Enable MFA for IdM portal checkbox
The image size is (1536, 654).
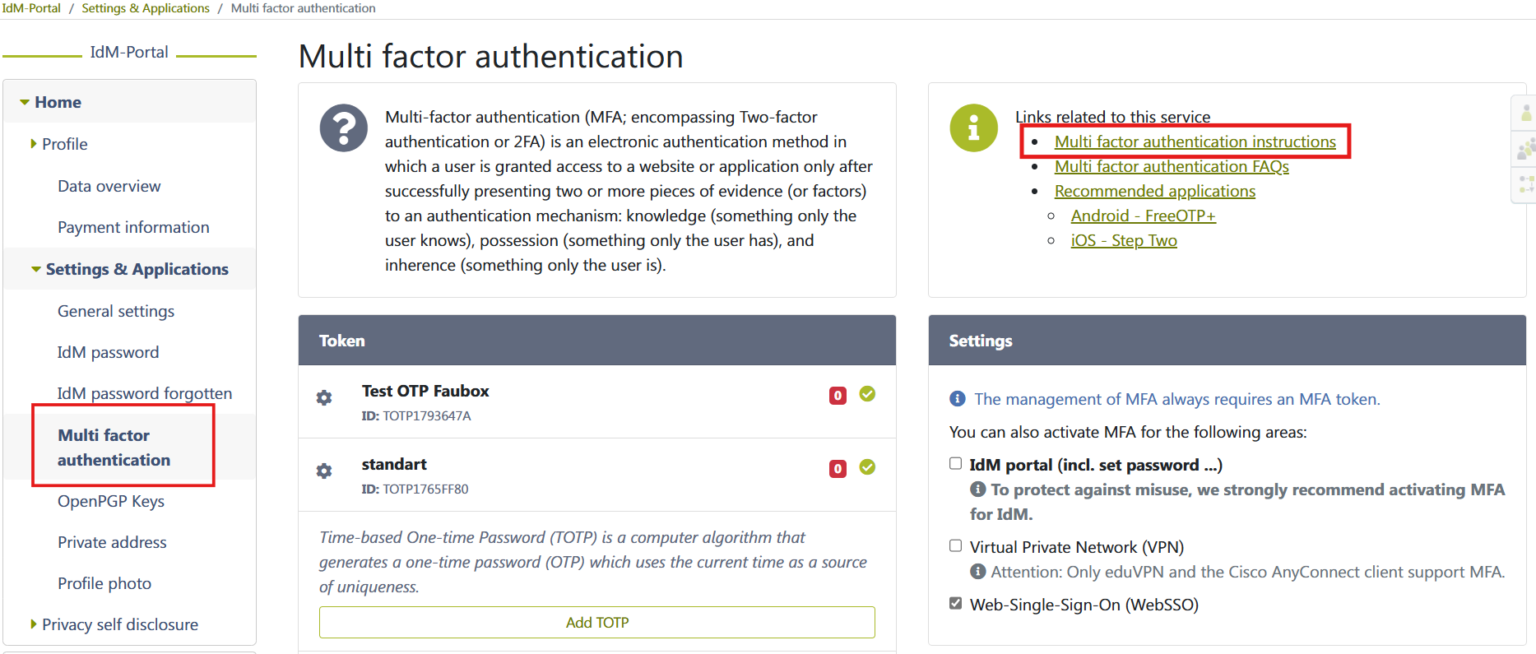[956, 464]
